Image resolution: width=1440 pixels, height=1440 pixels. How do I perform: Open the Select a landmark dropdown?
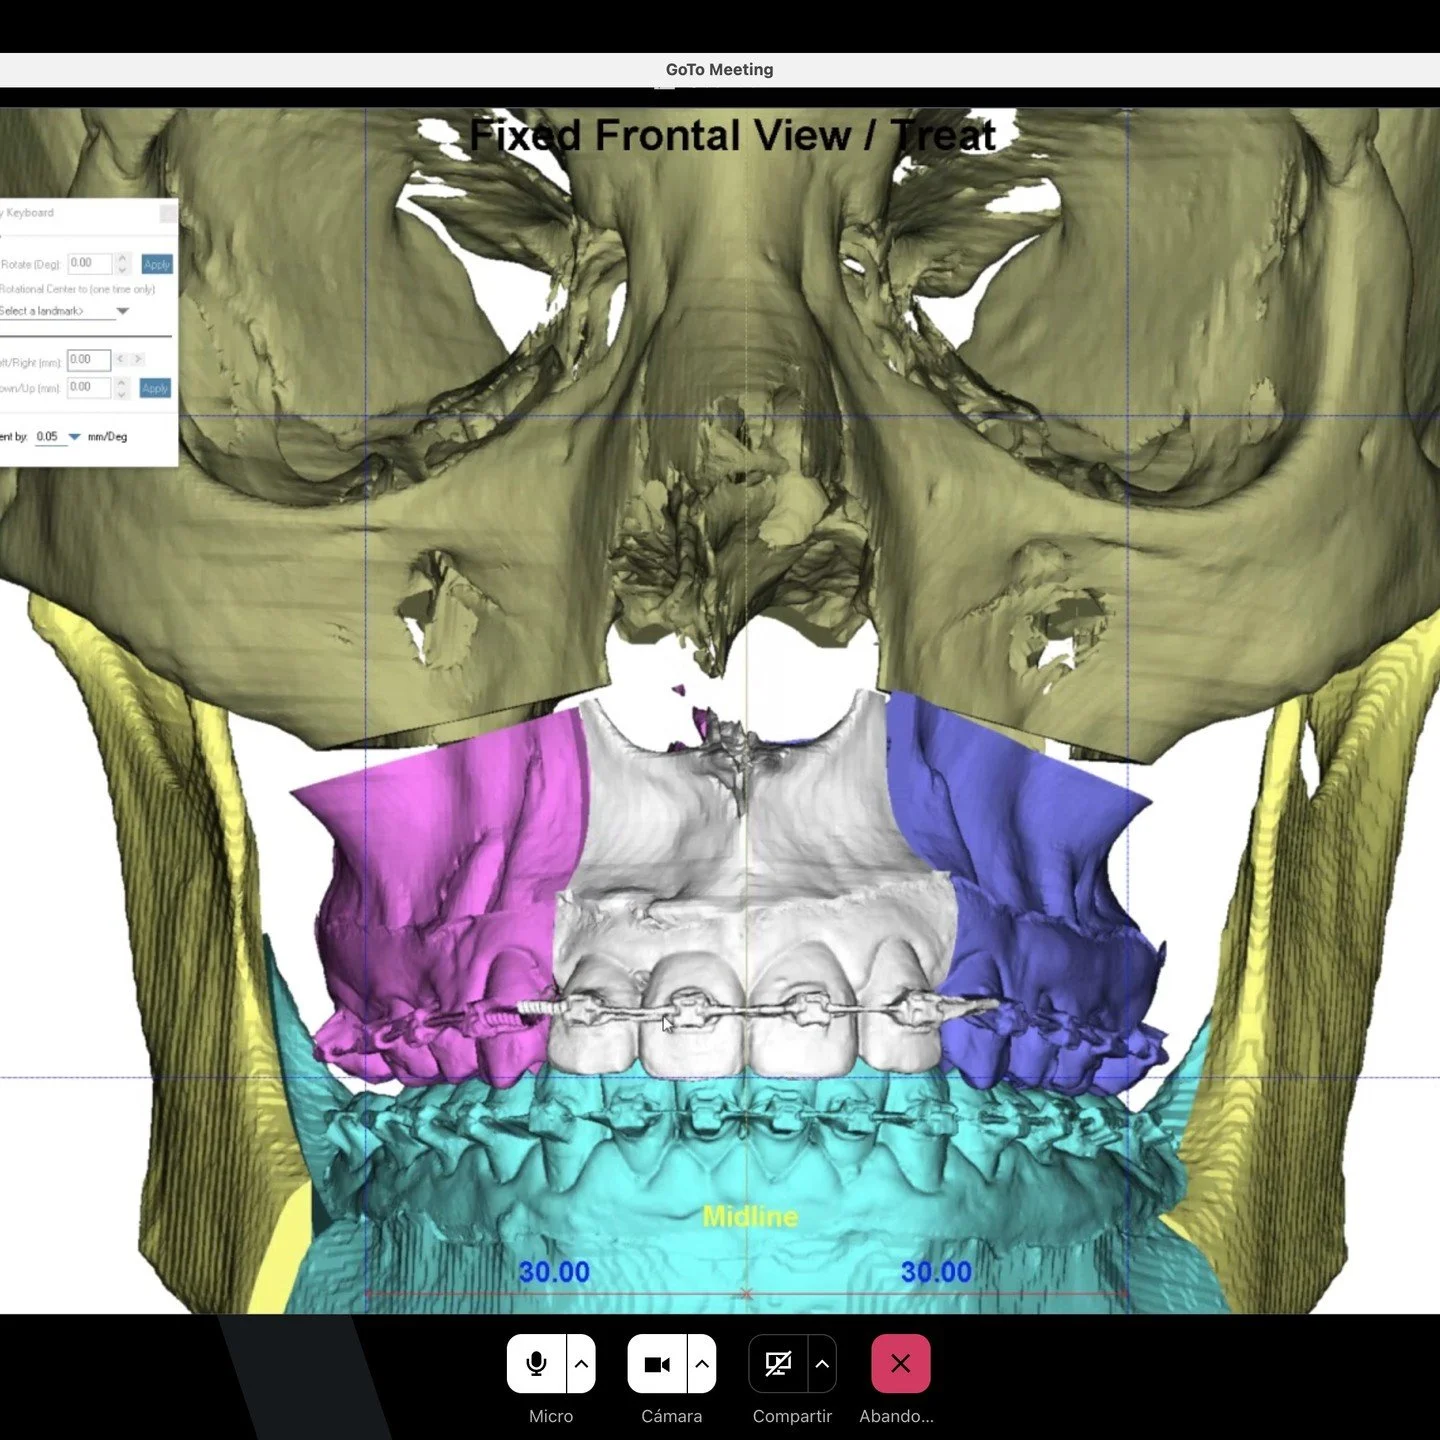[122, 311]
